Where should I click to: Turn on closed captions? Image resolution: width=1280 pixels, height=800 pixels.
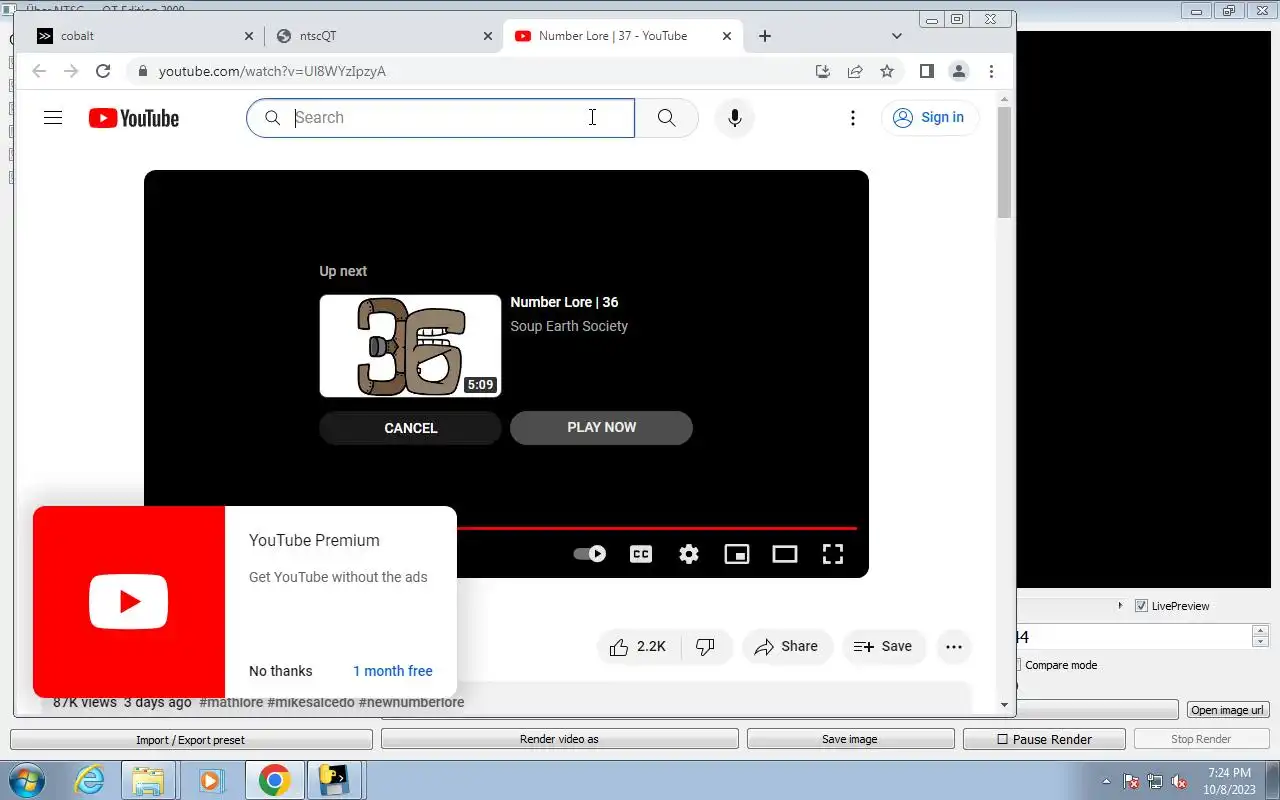click(x=641, y=554)
